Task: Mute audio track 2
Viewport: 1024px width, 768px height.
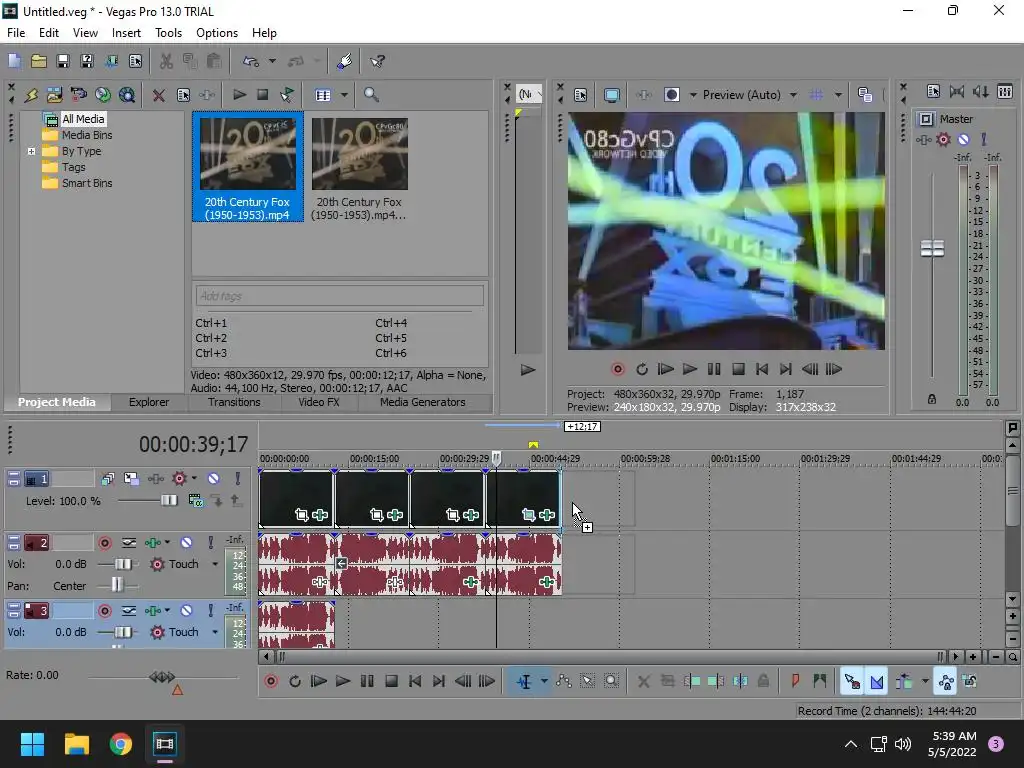Action: [186, 543]
